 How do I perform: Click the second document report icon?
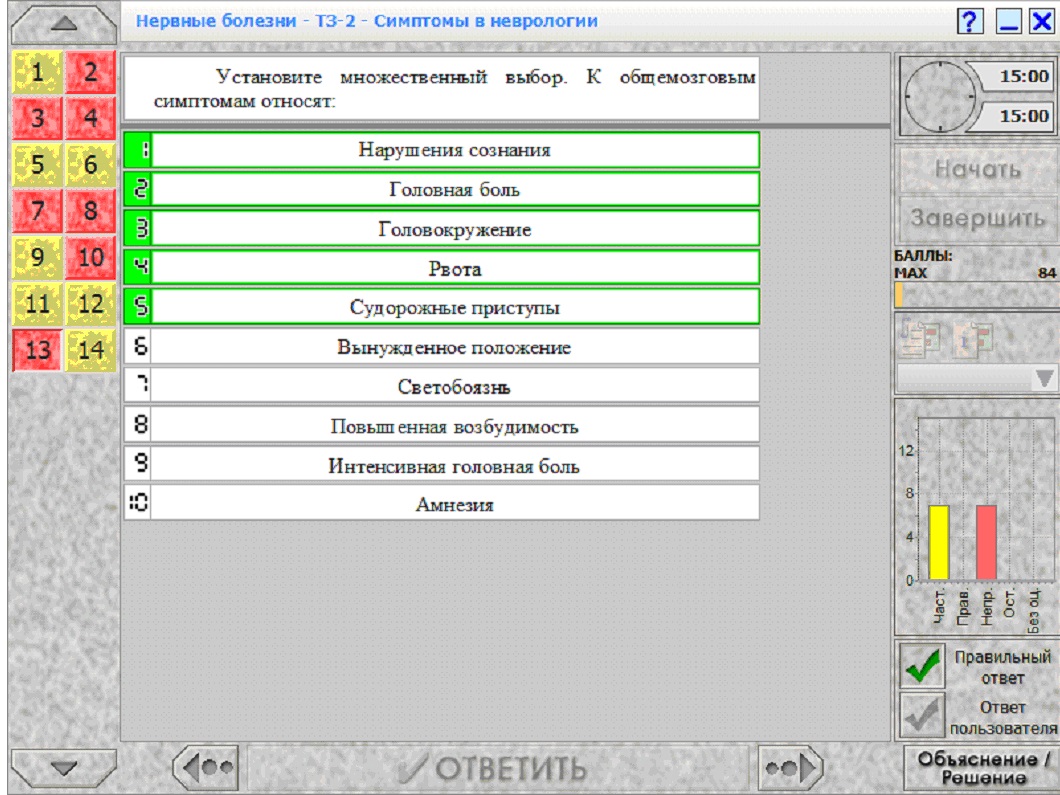point(973,337)
